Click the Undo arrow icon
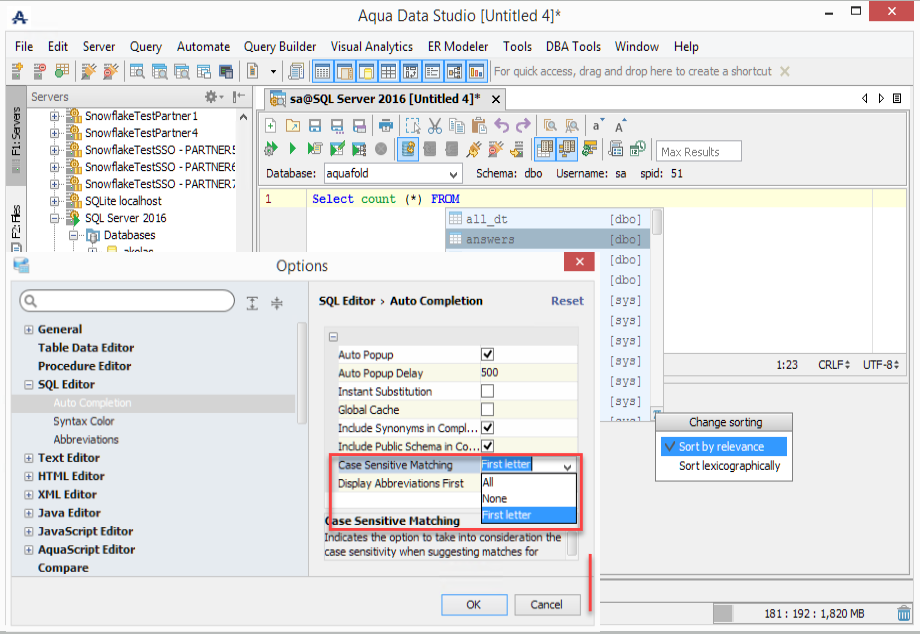 click(501, 125)
